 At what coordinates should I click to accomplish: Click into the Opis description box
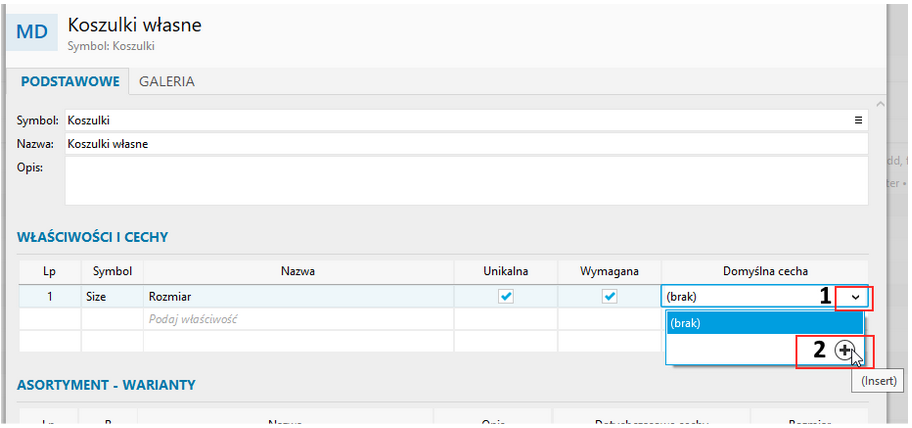click(x=466, y=181)
